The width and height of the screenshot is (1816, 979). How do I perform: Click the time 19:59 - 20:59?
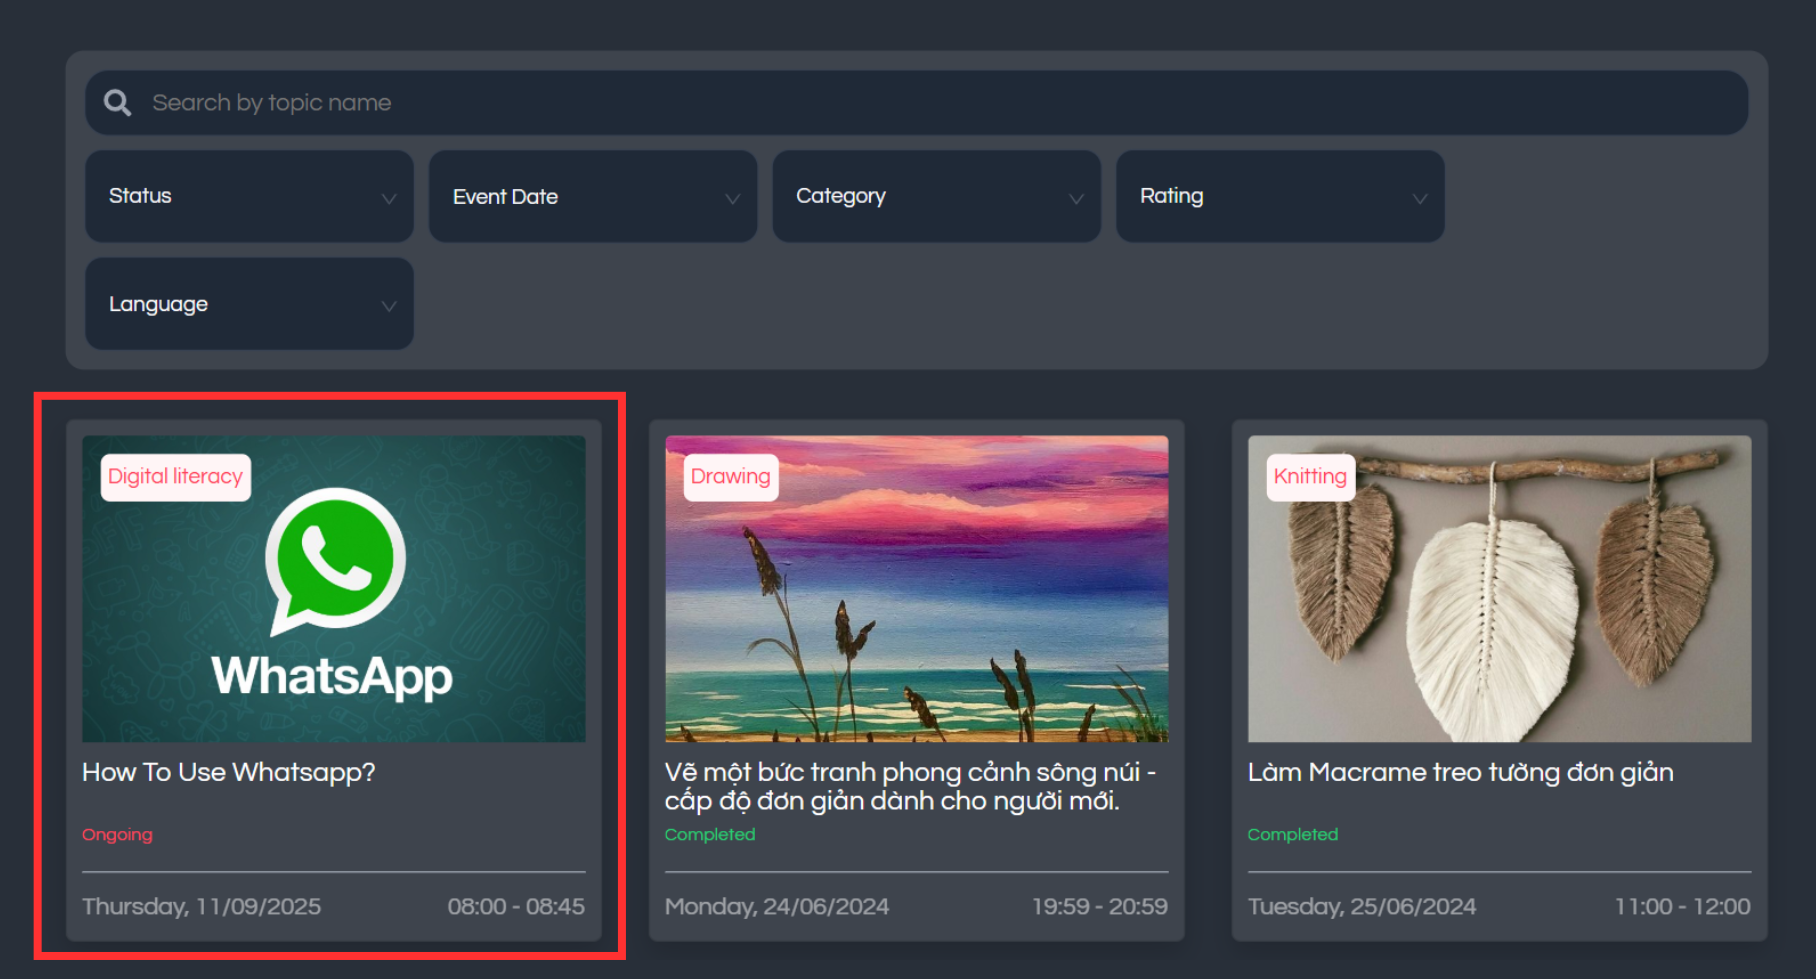(x=1100, y=907)
